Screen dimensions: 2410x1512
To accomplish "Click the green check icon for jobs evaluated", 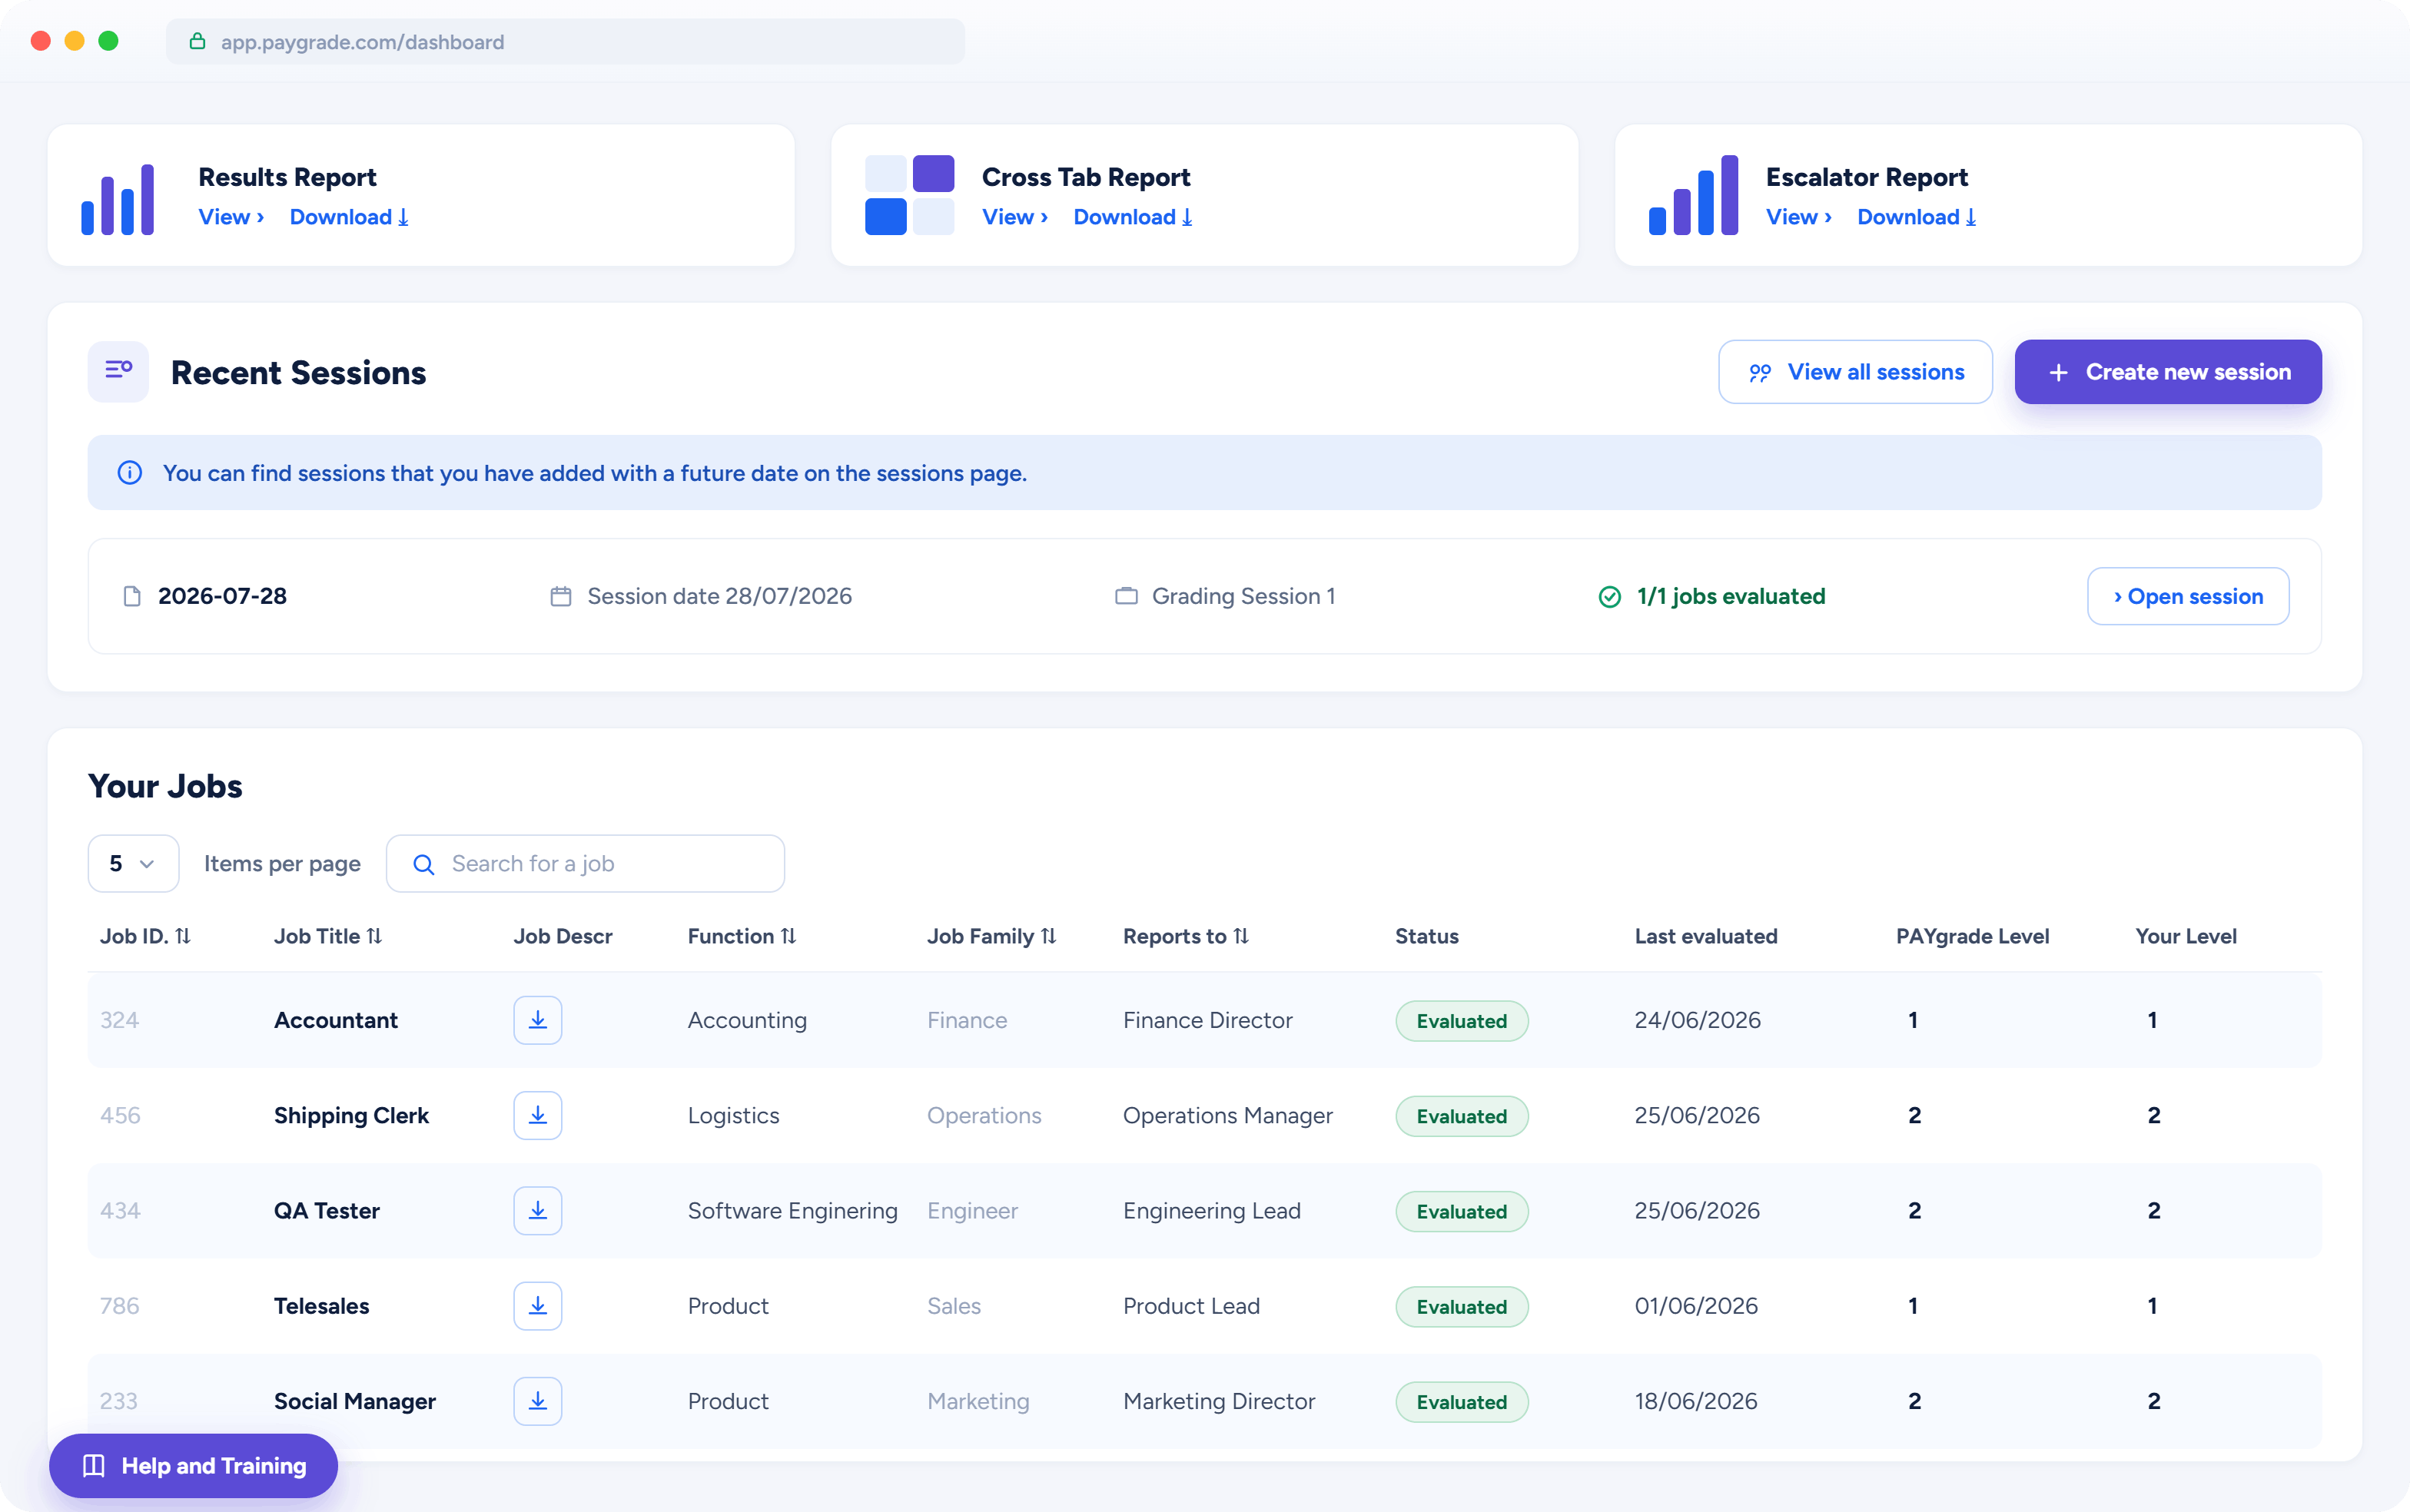I will (1610, 596).
